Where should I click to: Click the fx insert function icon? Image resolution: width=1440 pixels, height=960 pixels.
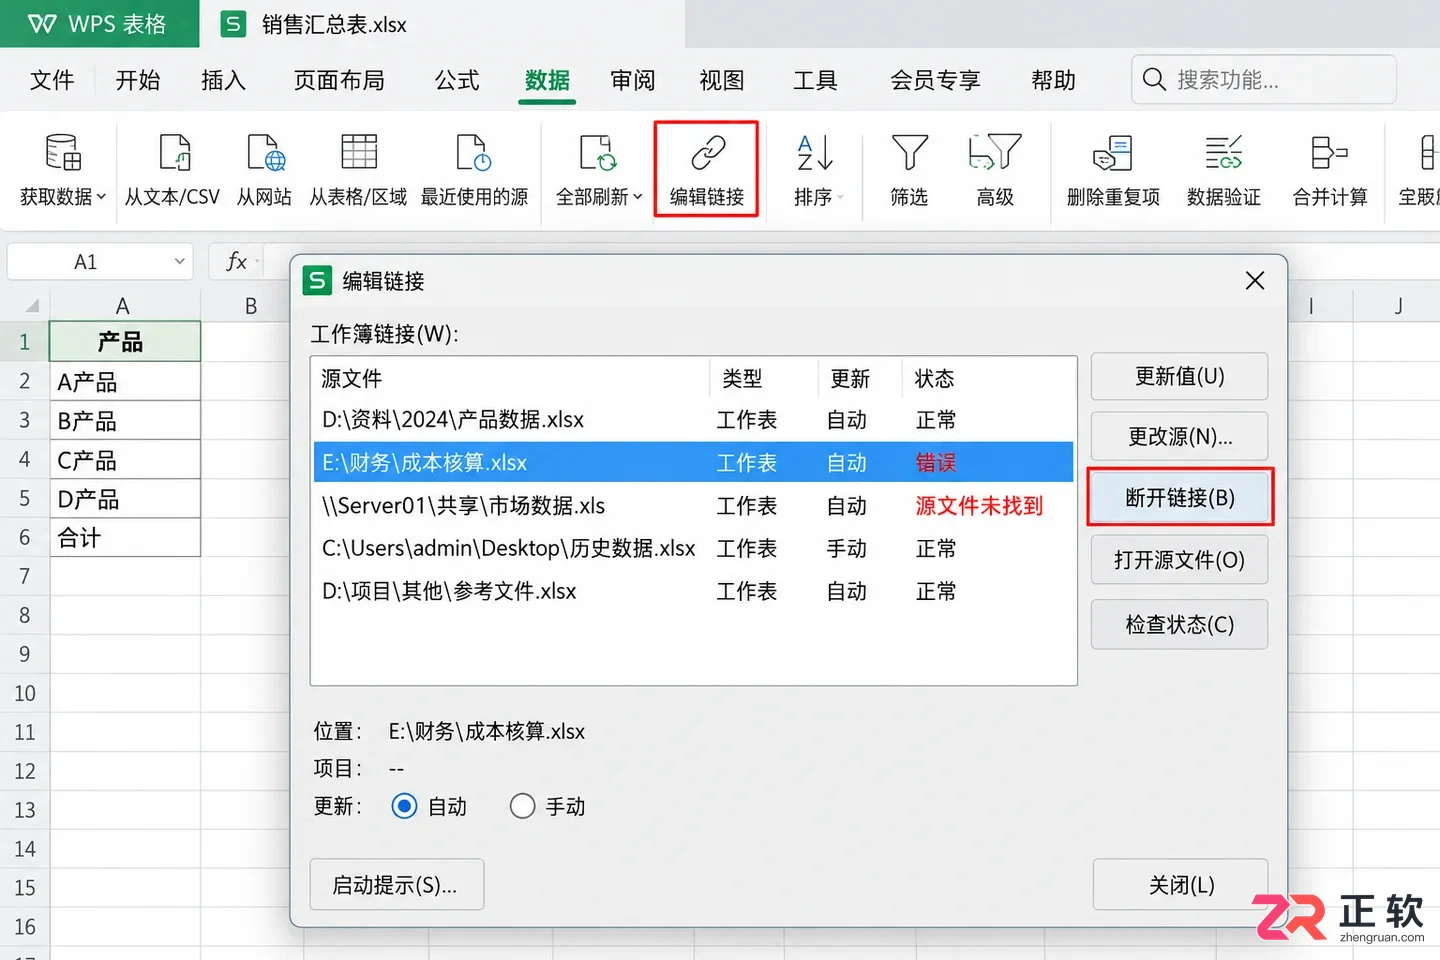(237, 262)
